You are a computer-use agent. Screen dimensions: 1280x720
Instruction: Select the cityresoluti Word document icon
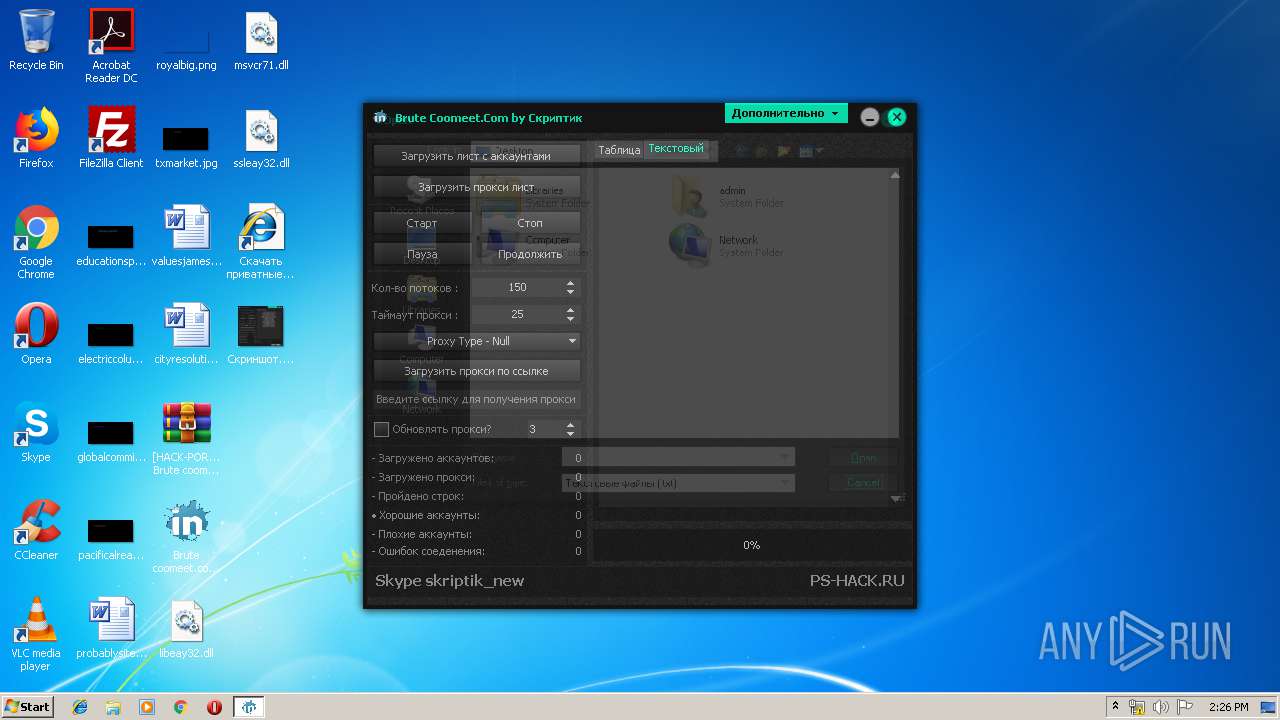tap(187, 334)
